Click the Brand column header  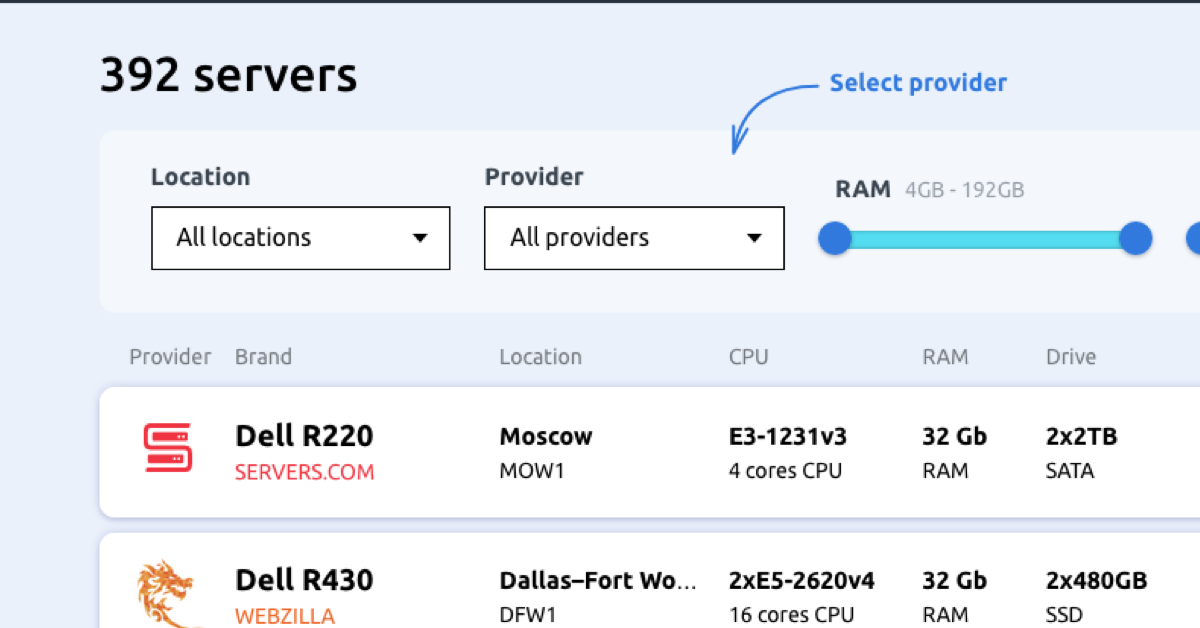coord(263,357)
